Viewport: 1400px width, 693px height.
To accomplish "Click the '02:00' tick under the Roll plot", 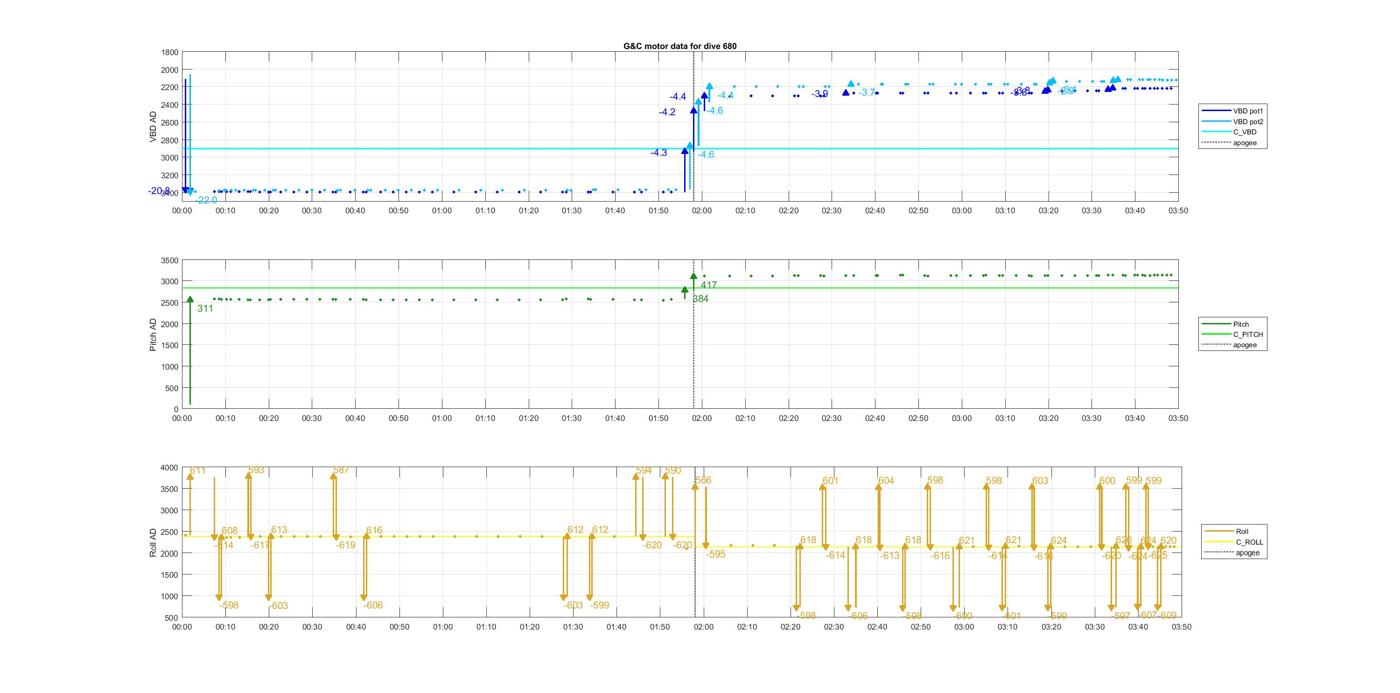I will (703, 627).
